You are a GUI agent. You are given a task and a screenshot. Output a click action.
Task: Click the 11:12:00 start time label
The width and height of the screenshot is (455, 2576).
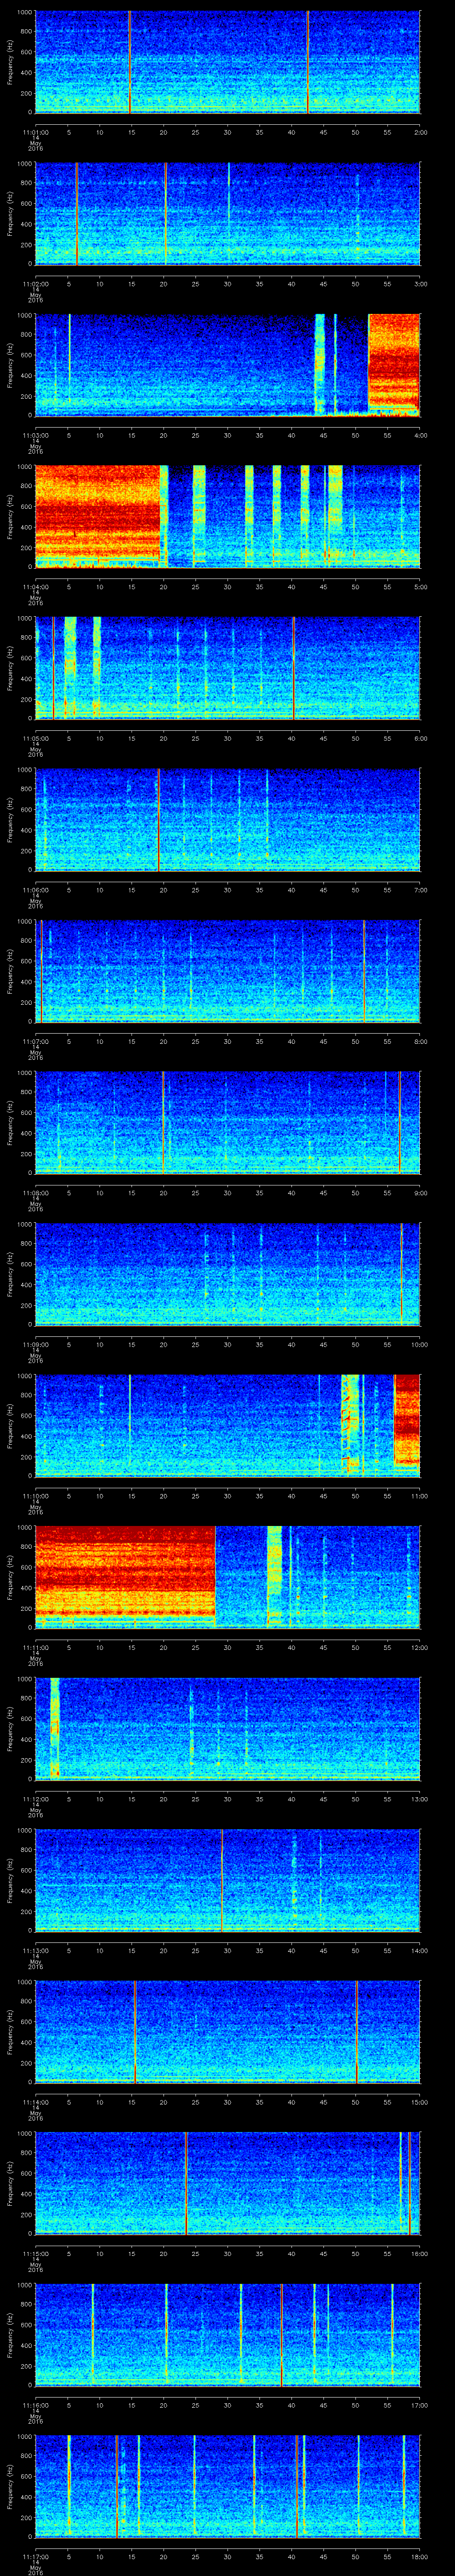pyautogui.click(x=37, y=1799)
